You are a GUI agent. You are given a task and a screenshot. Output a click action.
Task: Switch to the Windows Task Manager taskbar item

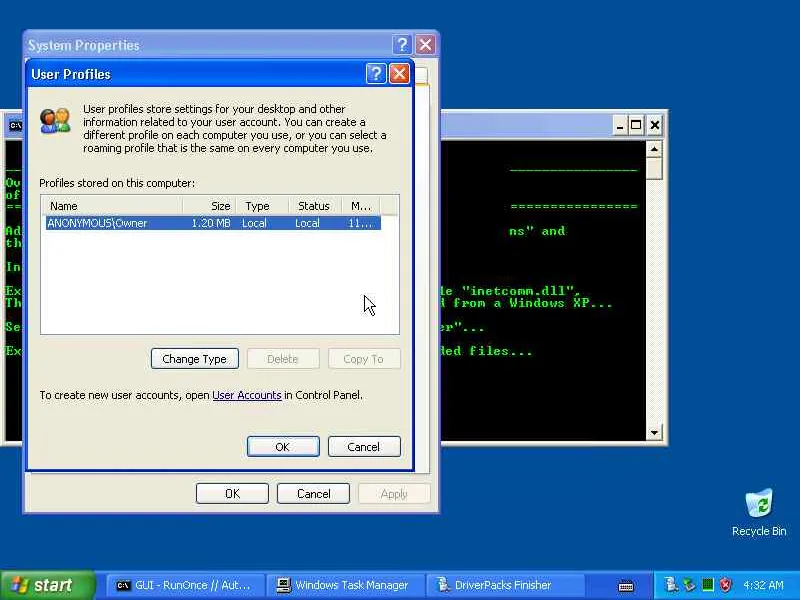344,586
